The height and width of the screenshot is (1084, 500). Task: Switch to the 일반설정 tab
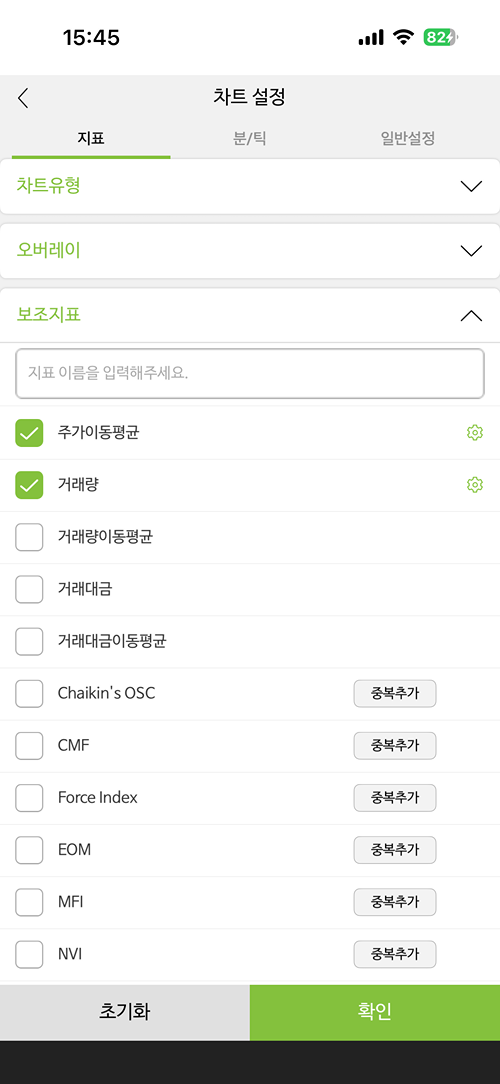click(x=408, y=138)
